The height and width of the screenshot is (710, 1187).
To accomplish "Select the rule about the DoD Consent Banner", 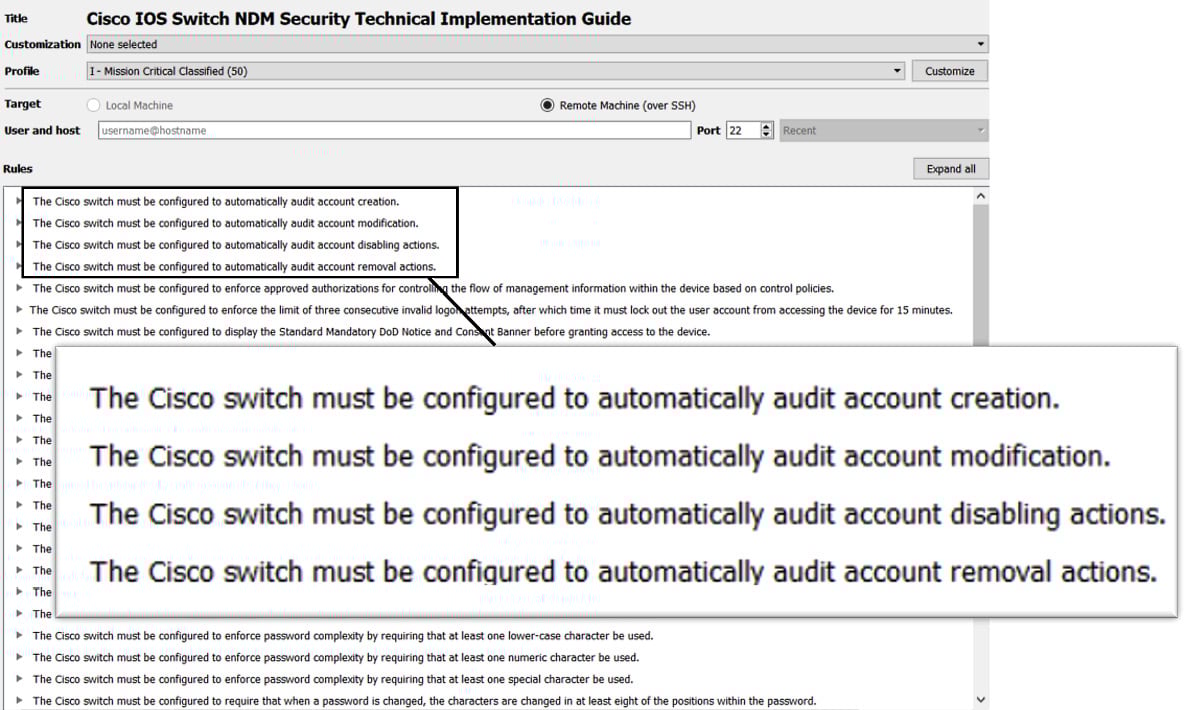I will tap(371, 332).
